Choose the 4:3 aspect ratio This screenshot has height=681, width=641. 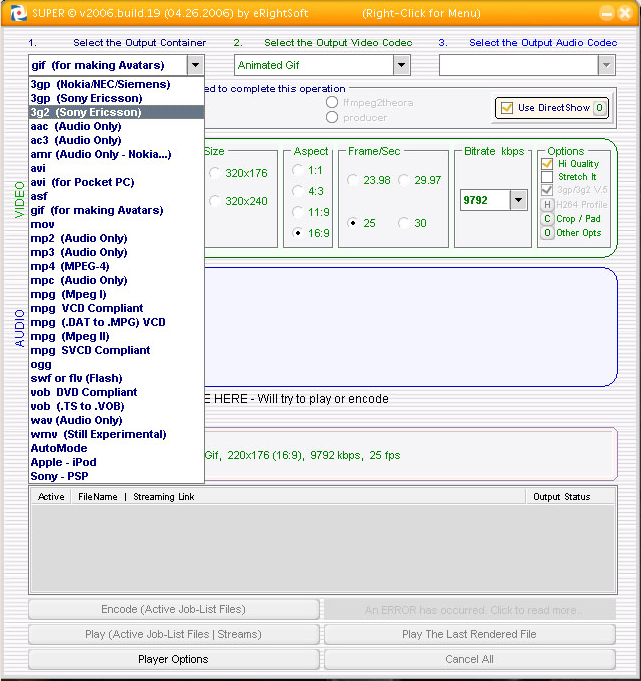pyautogui.click(x=297, y=191)
